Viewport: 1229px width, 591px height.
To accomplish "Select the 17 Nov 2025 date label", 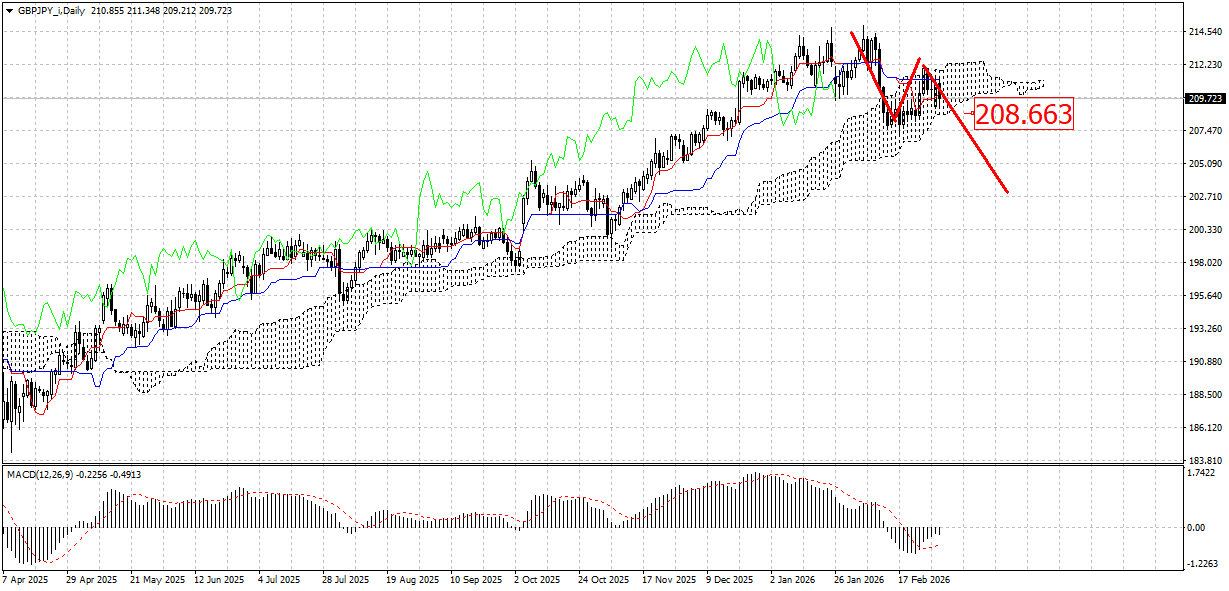I will [x=669, y=579].
